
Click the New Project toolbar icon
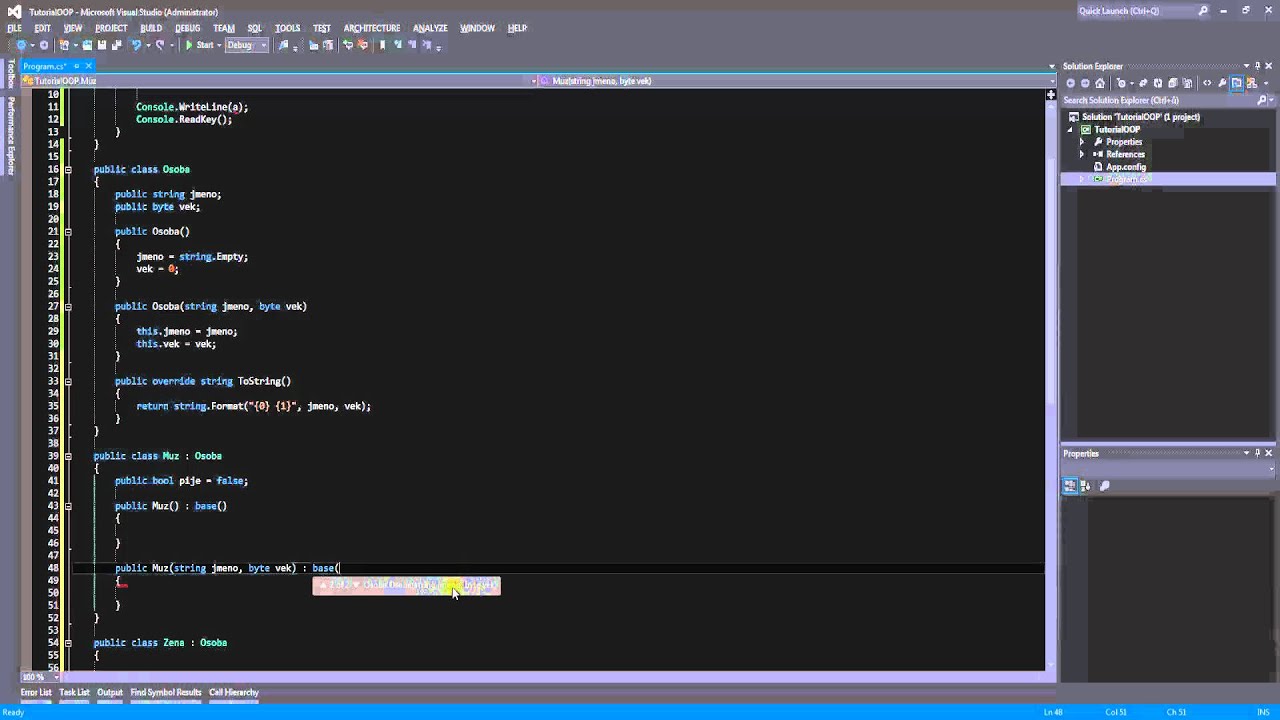64,45
